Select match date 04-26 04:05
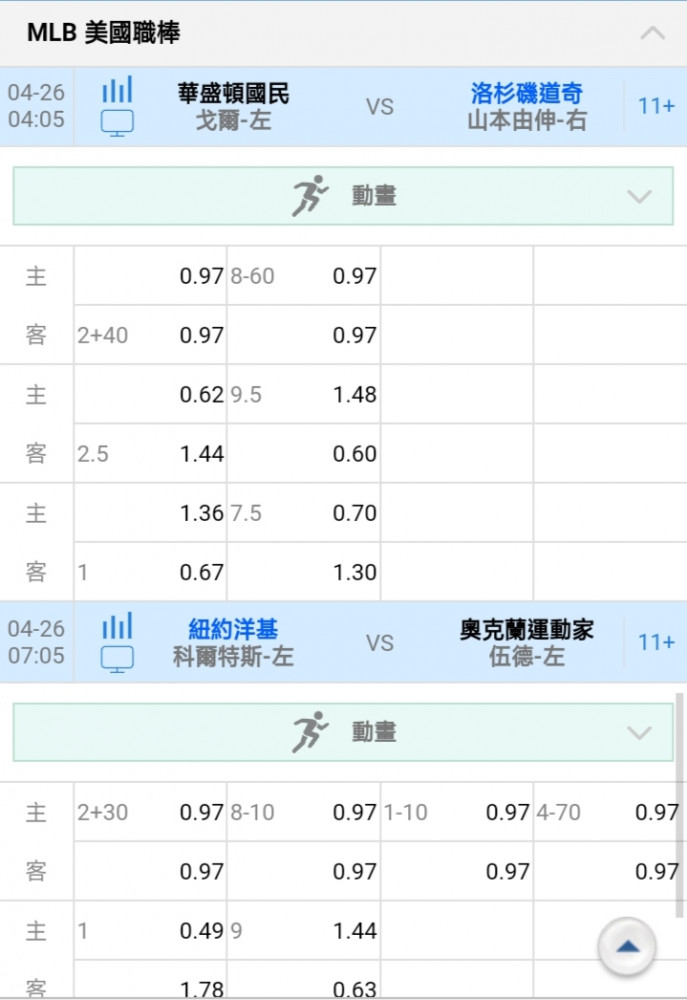This screenshot has width=687, height=1000. tap(36, 106)
